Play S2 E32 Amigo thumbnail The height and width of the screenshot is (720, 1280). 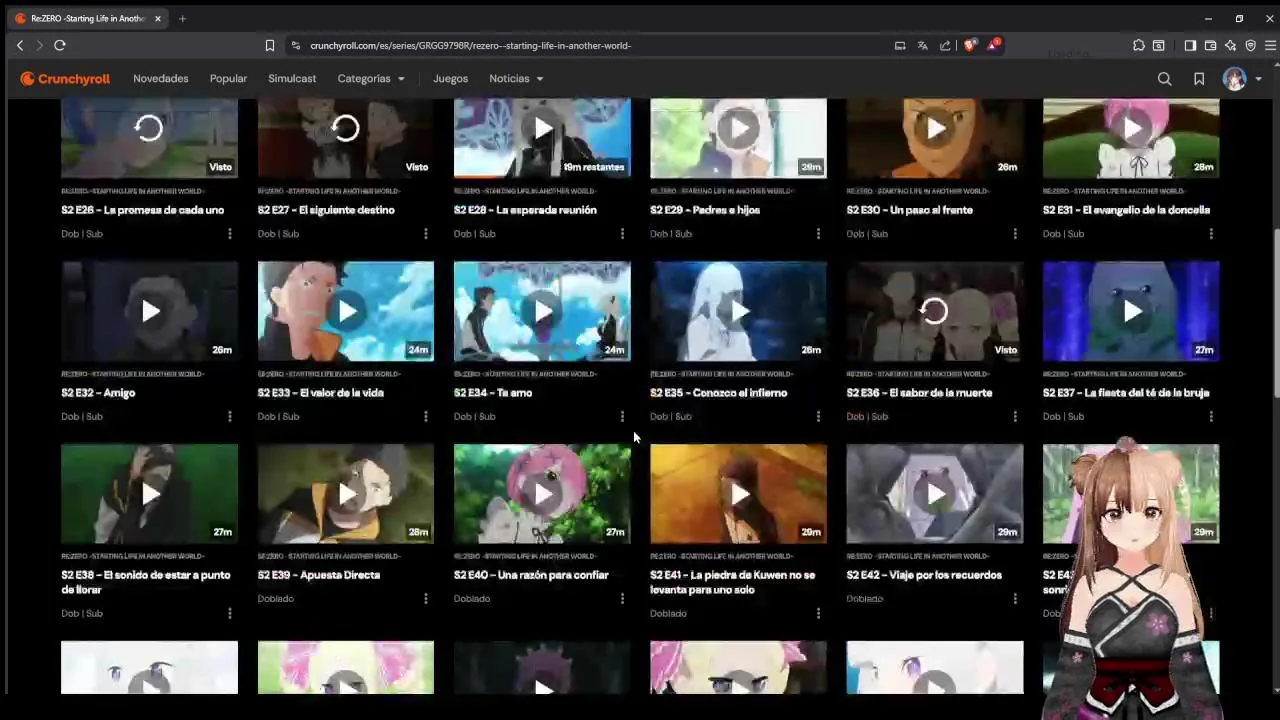[x=149, y=311]
